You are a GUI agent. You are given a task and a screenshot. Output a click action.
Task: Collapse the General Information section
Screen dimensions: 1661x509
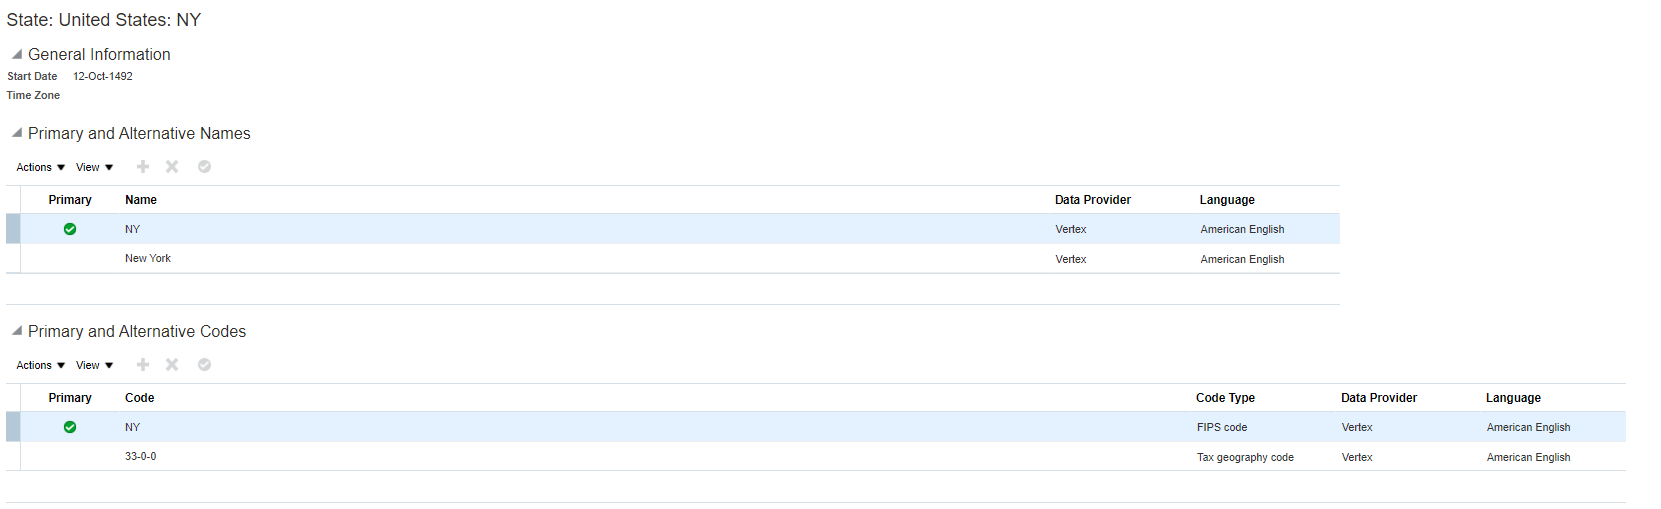(x=17, y=54)
